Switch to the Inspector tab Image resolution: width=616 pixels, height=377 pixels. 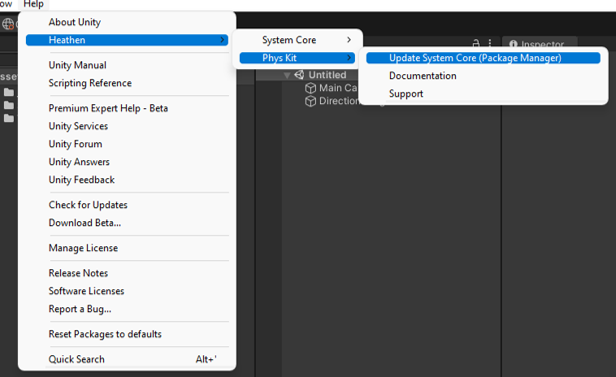[x=539, y=42]
